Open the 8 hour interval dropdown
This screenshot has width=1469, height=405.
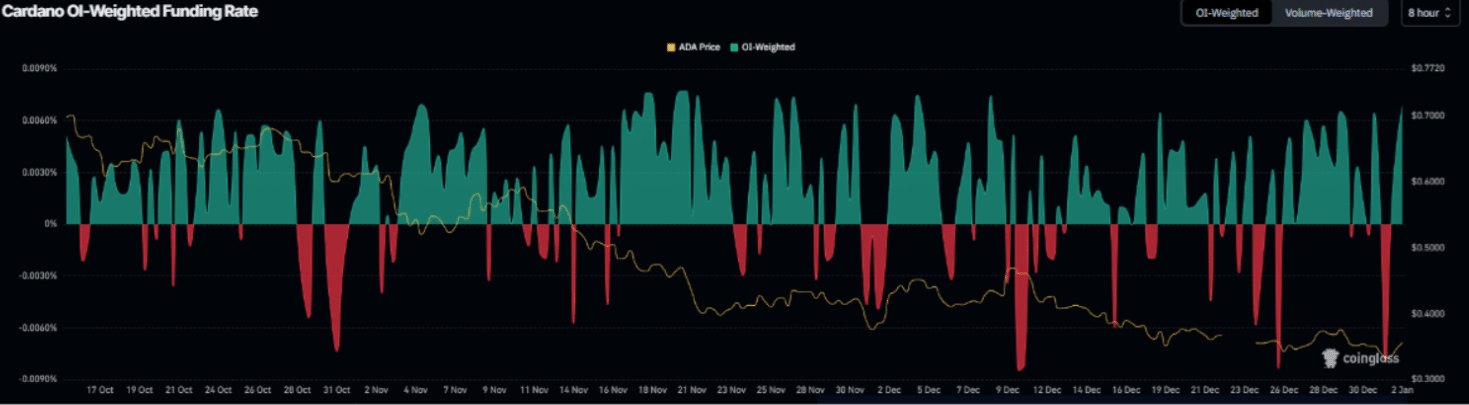coord(1429,13)
